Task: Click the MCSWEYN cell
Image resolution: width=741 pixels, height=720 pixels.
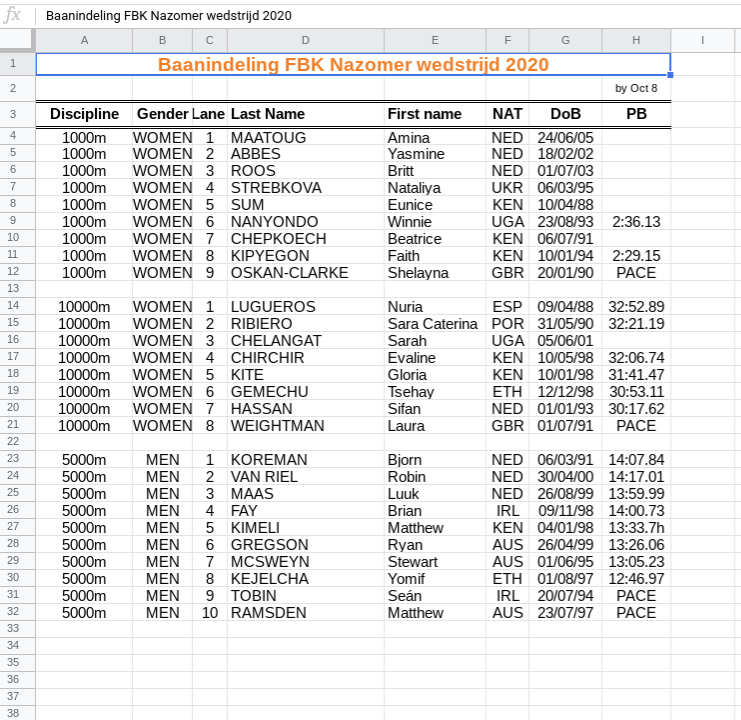Action: pyautogui.click(x=306, y=562)
